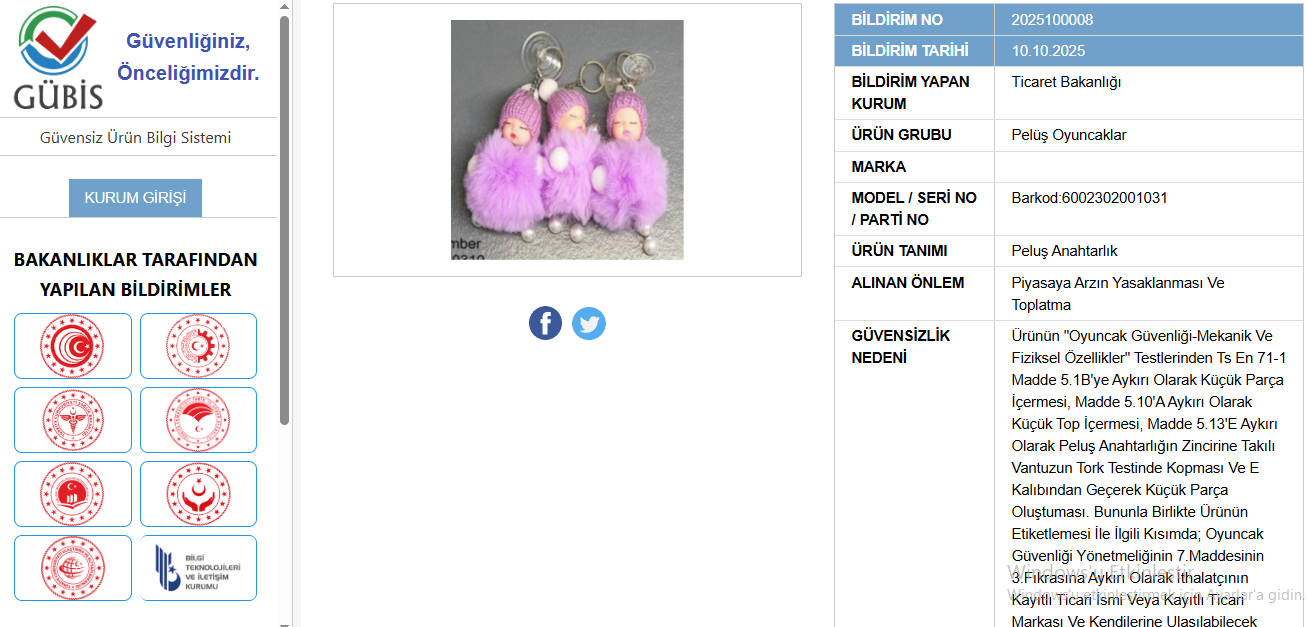1307x627 pixels.
Task: Open the globe-emblem transport ministry notifications
Action: (x=73, y=568)
